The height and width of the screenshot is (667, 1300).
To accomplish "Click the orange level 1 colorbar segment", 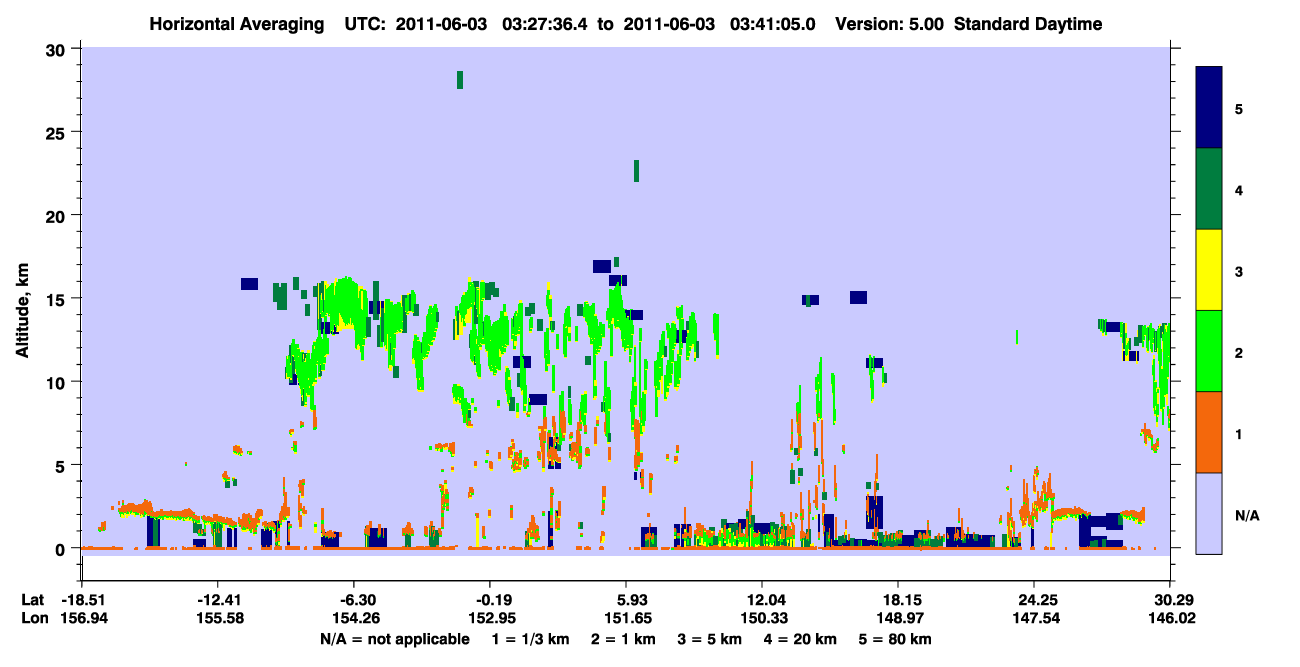I will click(x=1209, y=432).
